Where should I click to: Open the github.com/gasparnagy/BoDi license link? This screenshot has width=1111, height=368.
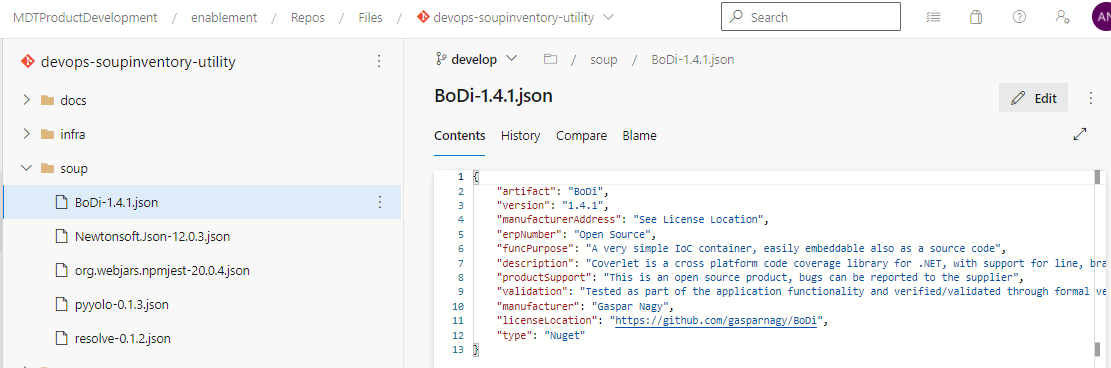tap(717, 320)
